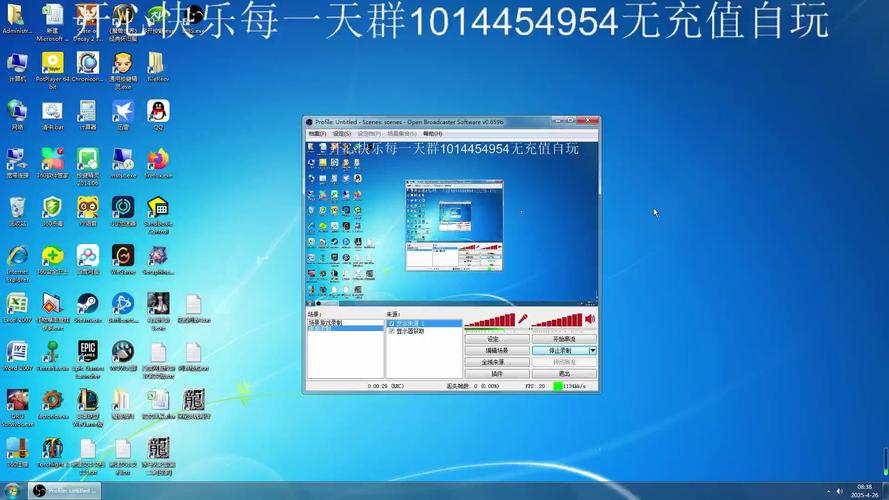Viewport: 889px width, 500px height.
Task: Click the 开始串流 start streaming button
Action: tap(564, 339)
